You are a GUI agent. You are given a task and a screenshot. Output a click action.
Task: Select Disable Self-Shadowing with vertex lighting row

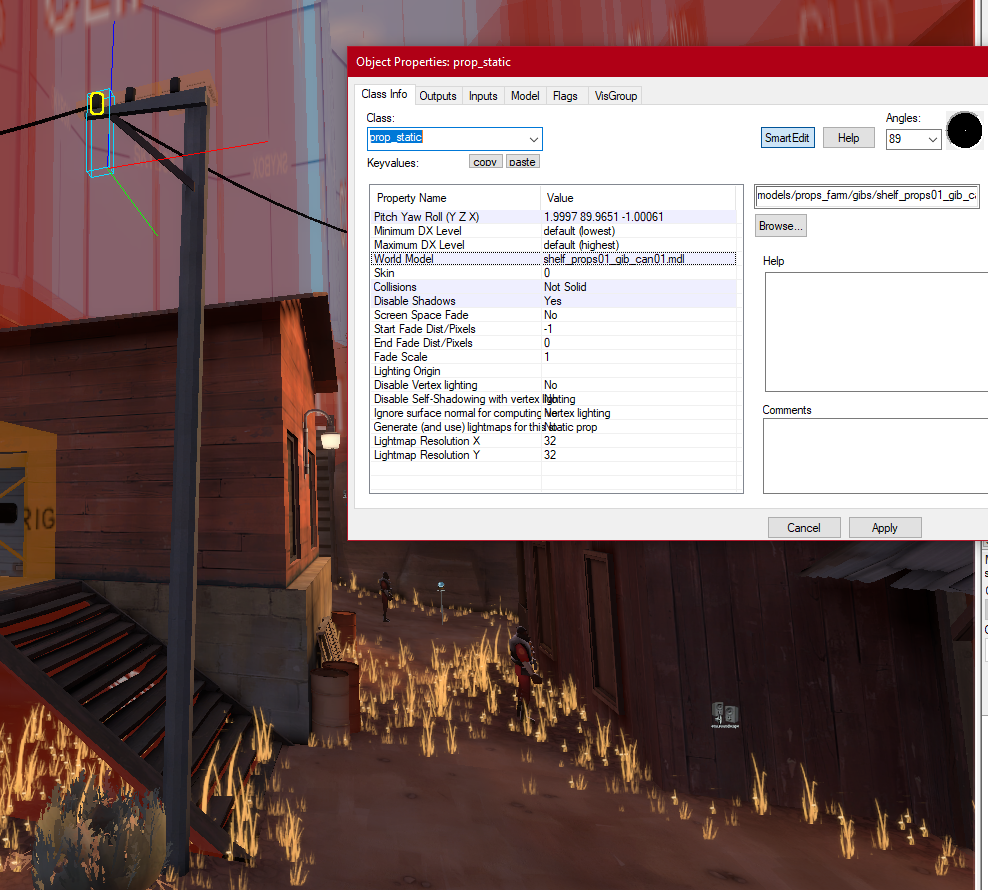[553, 399]
